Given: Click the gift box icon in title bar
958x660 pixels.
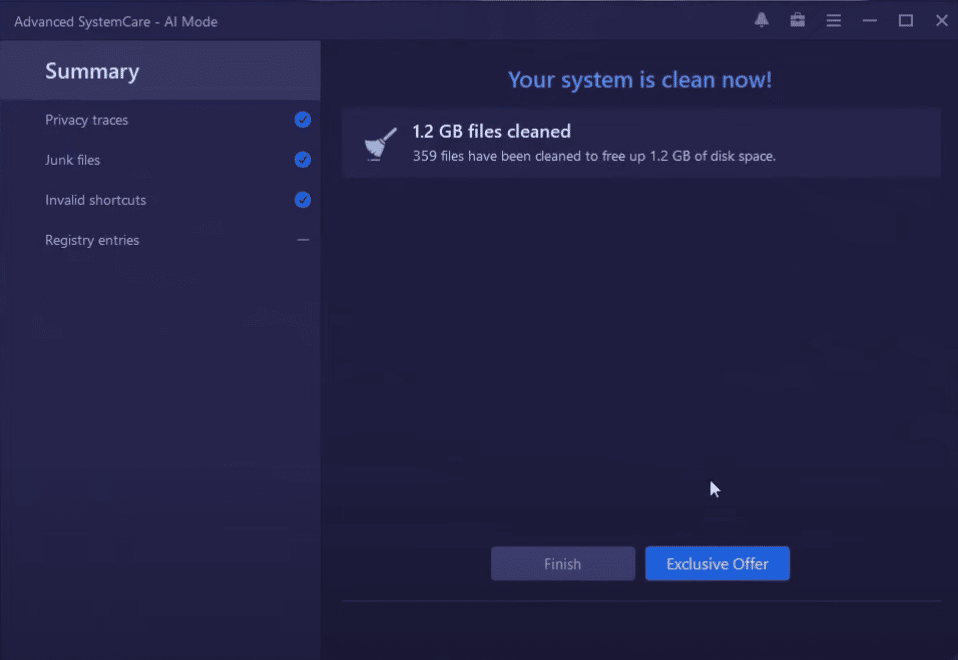Looking at the screenshot, I should (797, 20).
